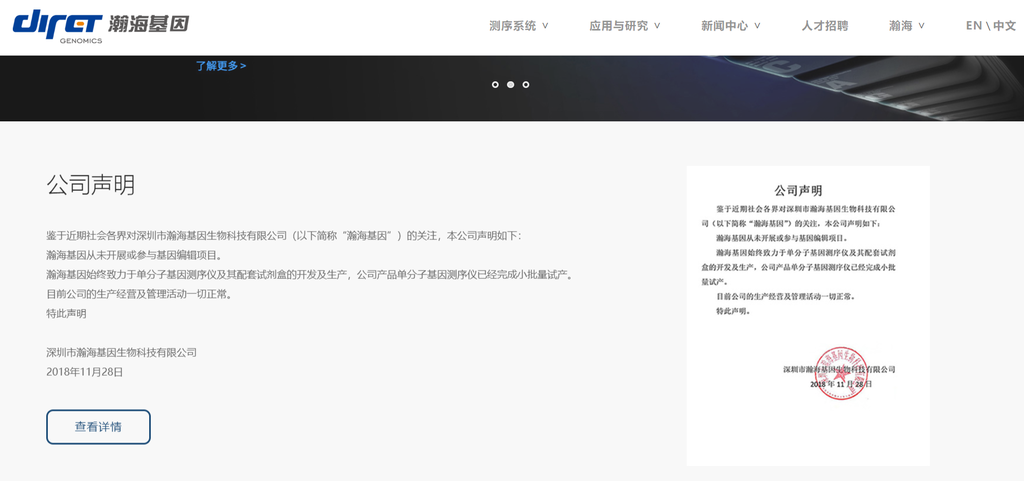Viewport: 1024px width, 481px height.
Task: Open the 测序系统 menu
Action: point(513,26)
